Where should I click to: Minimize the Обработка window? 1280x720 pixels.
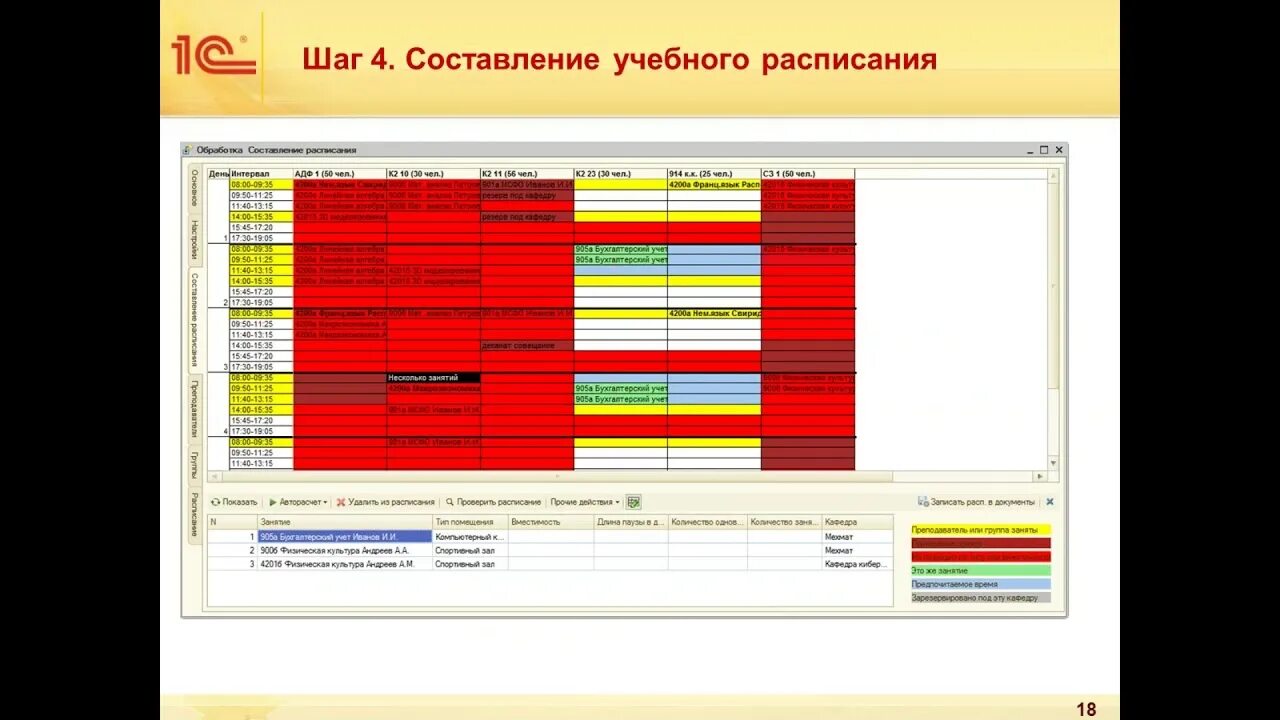tap(1030, 150)
